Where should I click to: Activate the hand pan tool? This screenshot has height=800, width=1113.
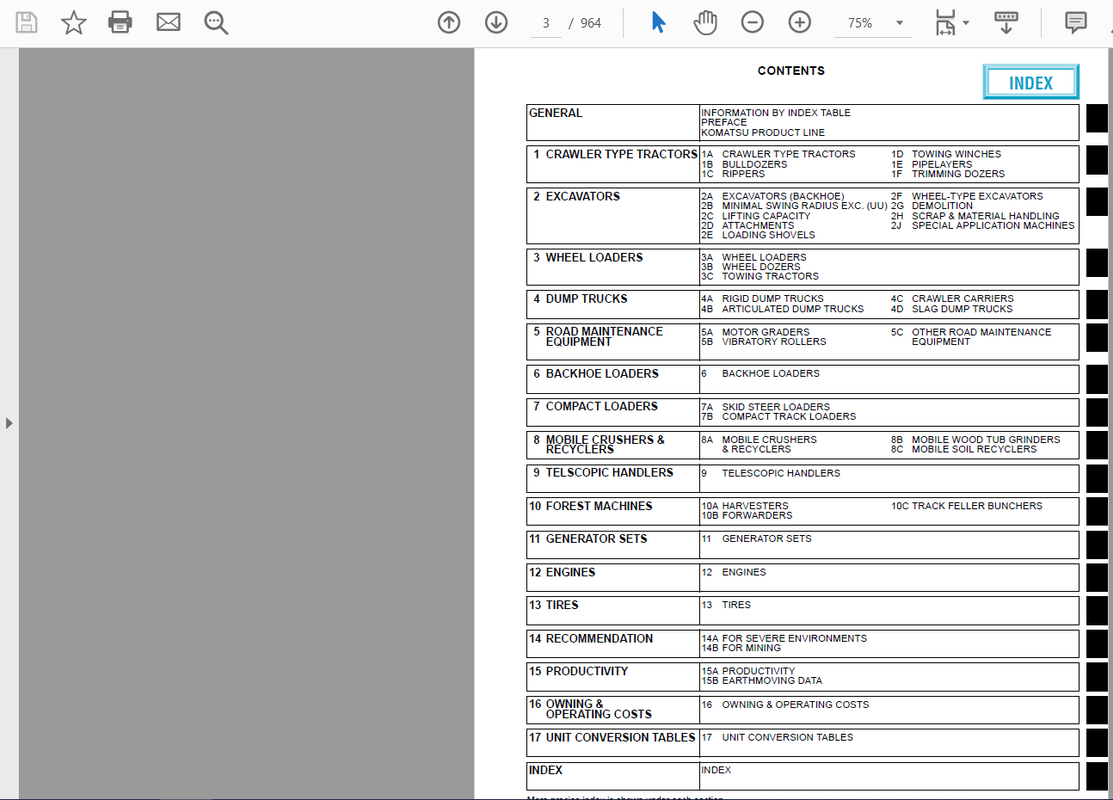[x=705, y=23]
